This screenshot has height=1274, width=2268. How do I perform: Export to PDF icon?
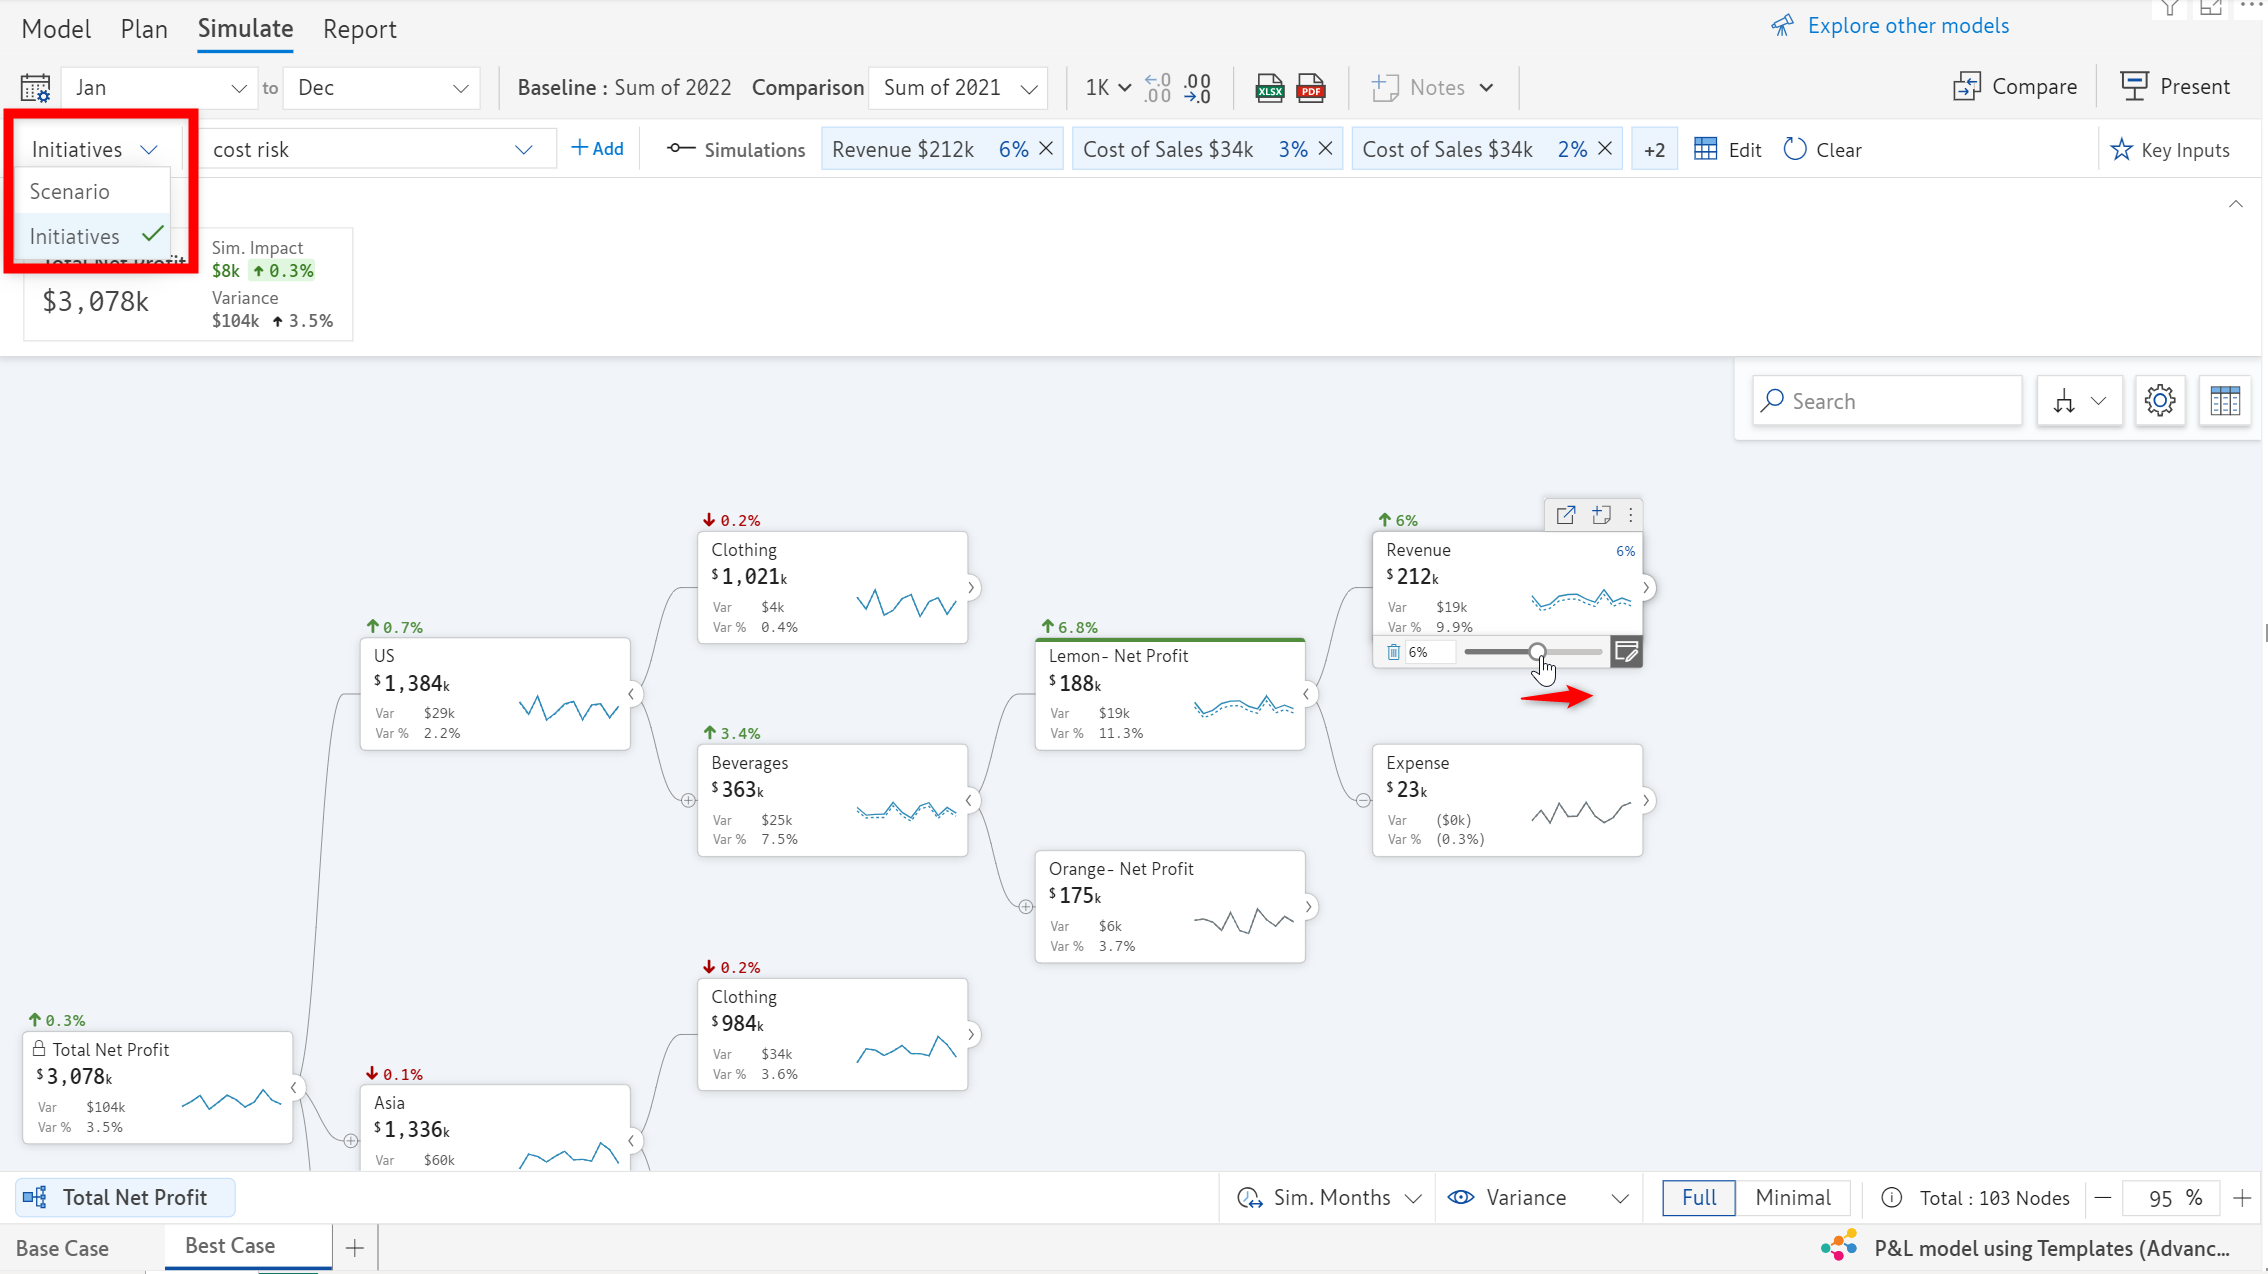pos(1310,88)
